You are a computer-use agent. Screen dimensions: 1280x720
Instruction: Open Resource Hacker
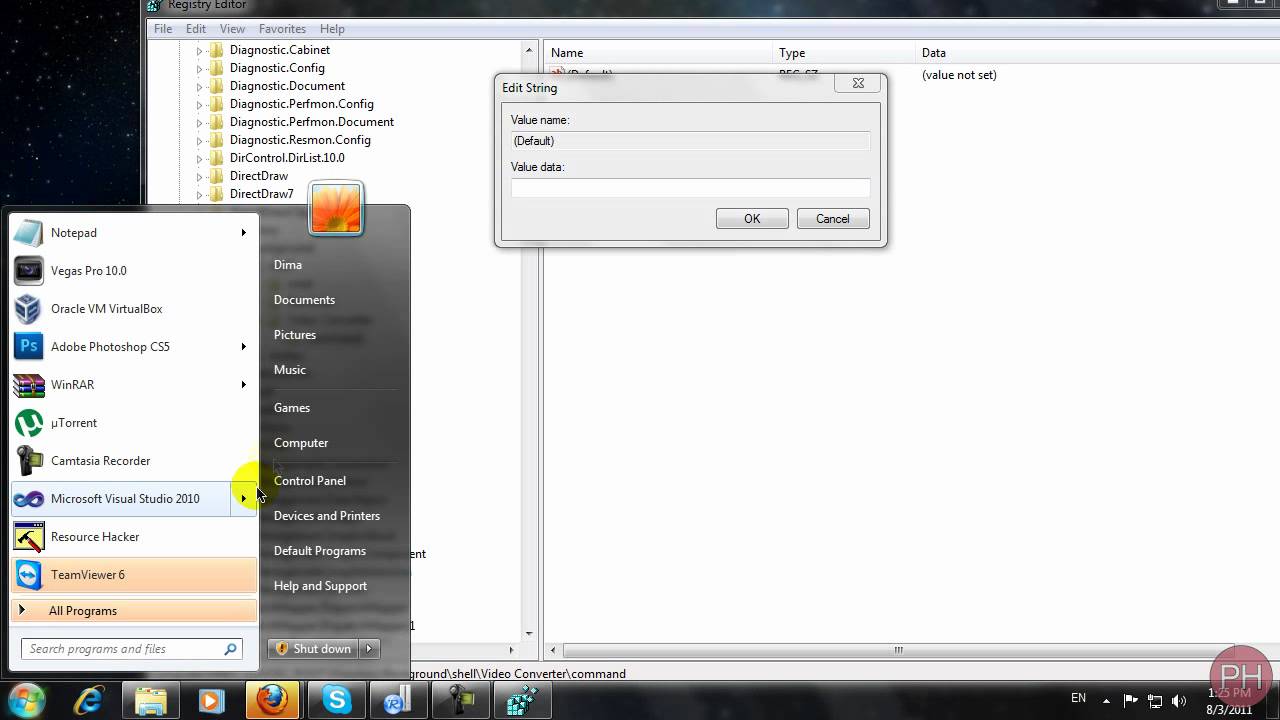click(x=134, y=537)
